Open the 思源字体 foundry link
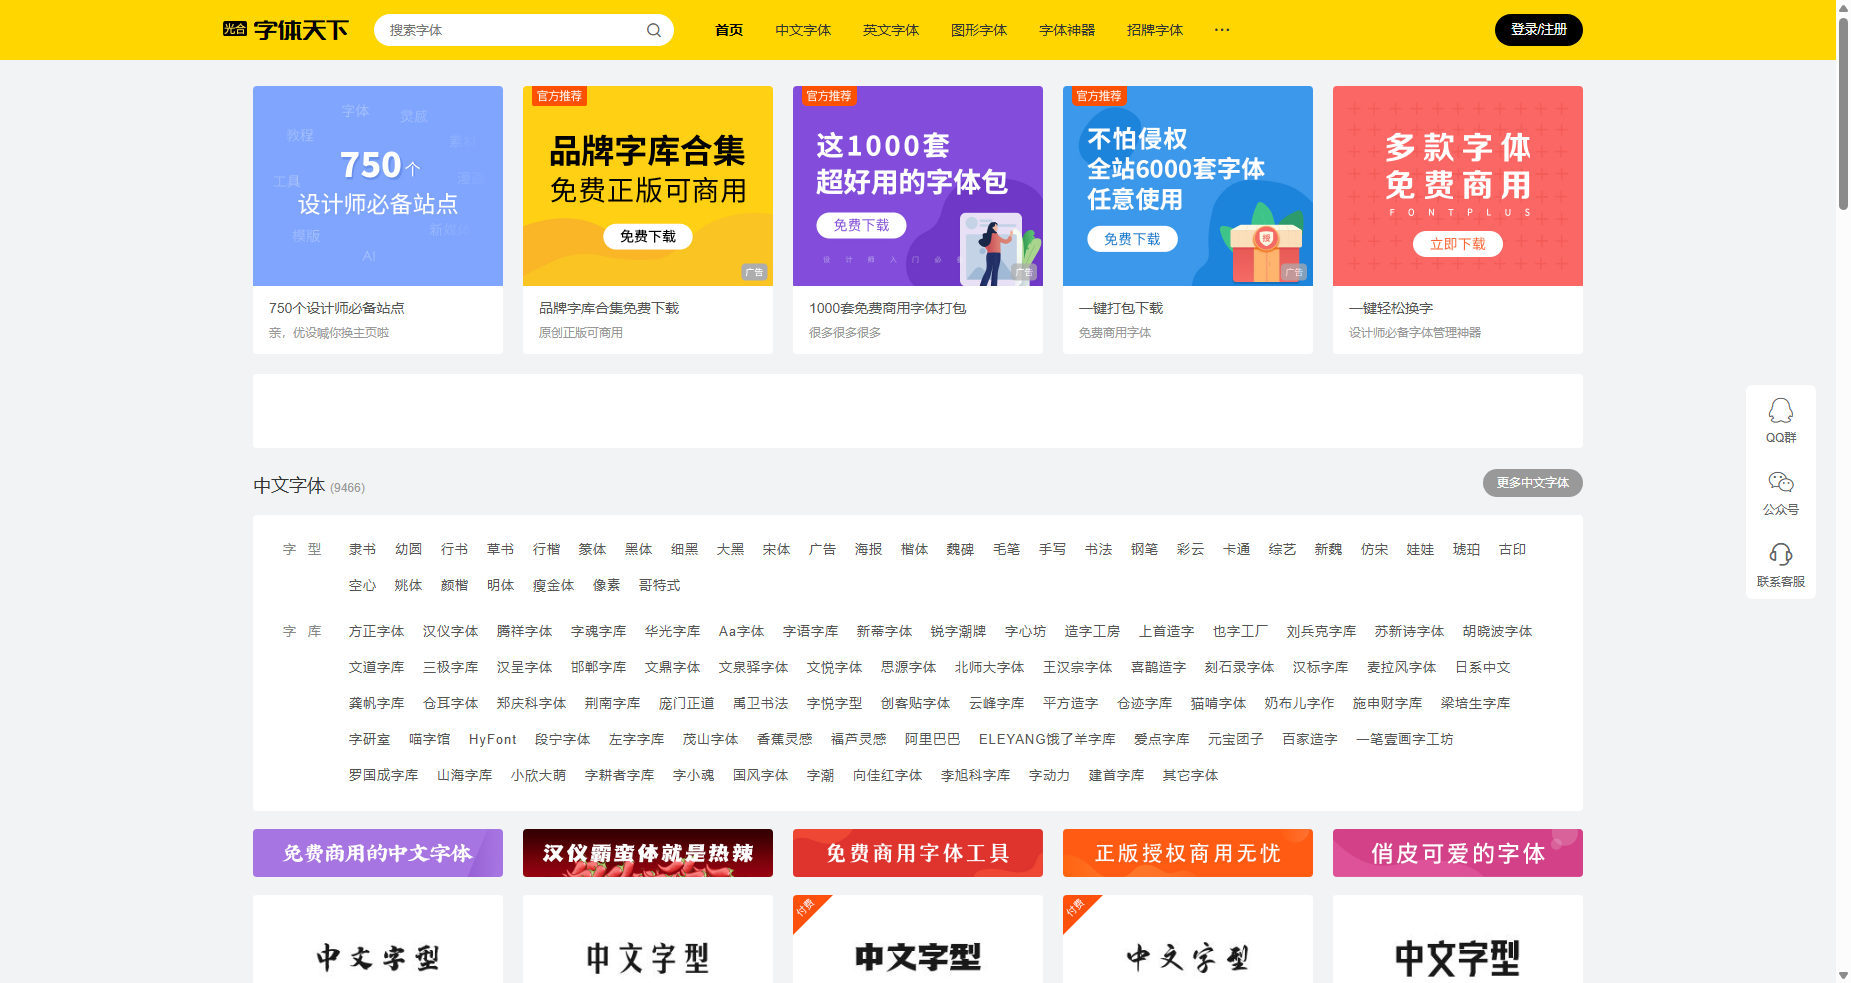Screen dimensions: 1851x983 (x=909, y=667)
